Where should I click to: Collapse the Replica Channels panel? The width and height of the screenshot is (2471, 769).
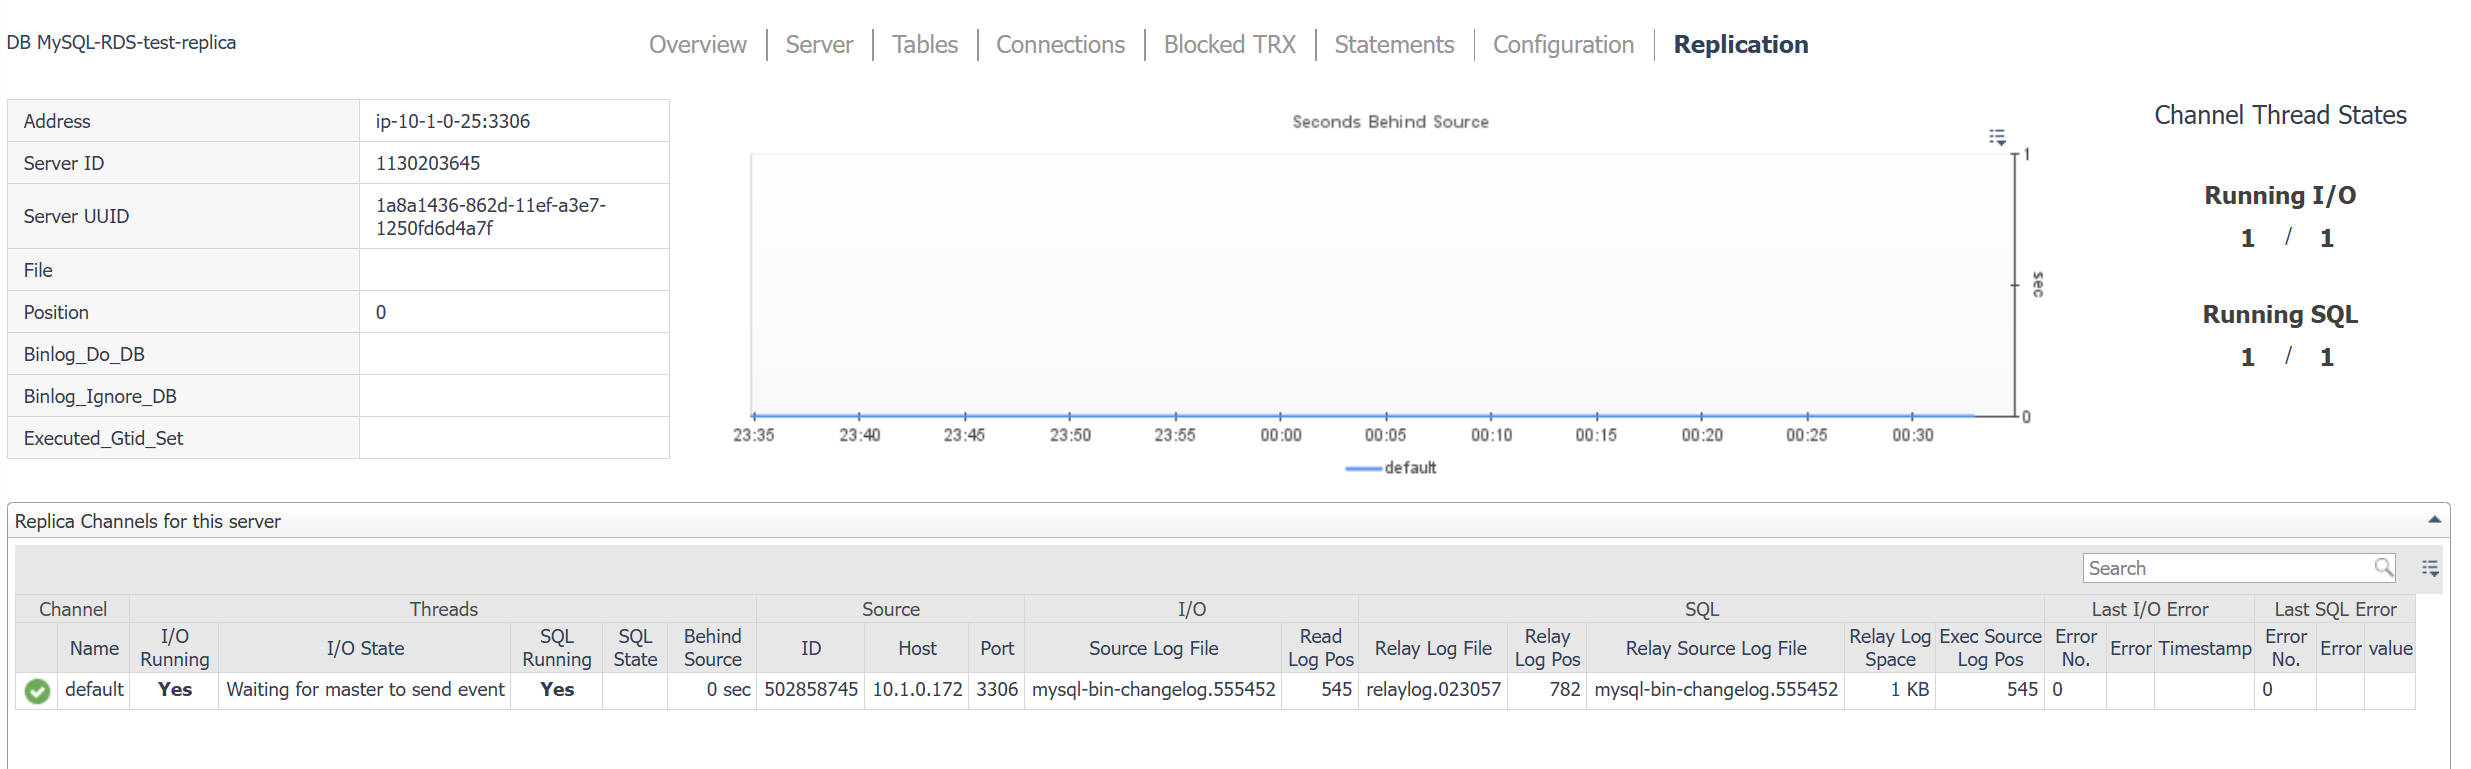click(2434, 520)
